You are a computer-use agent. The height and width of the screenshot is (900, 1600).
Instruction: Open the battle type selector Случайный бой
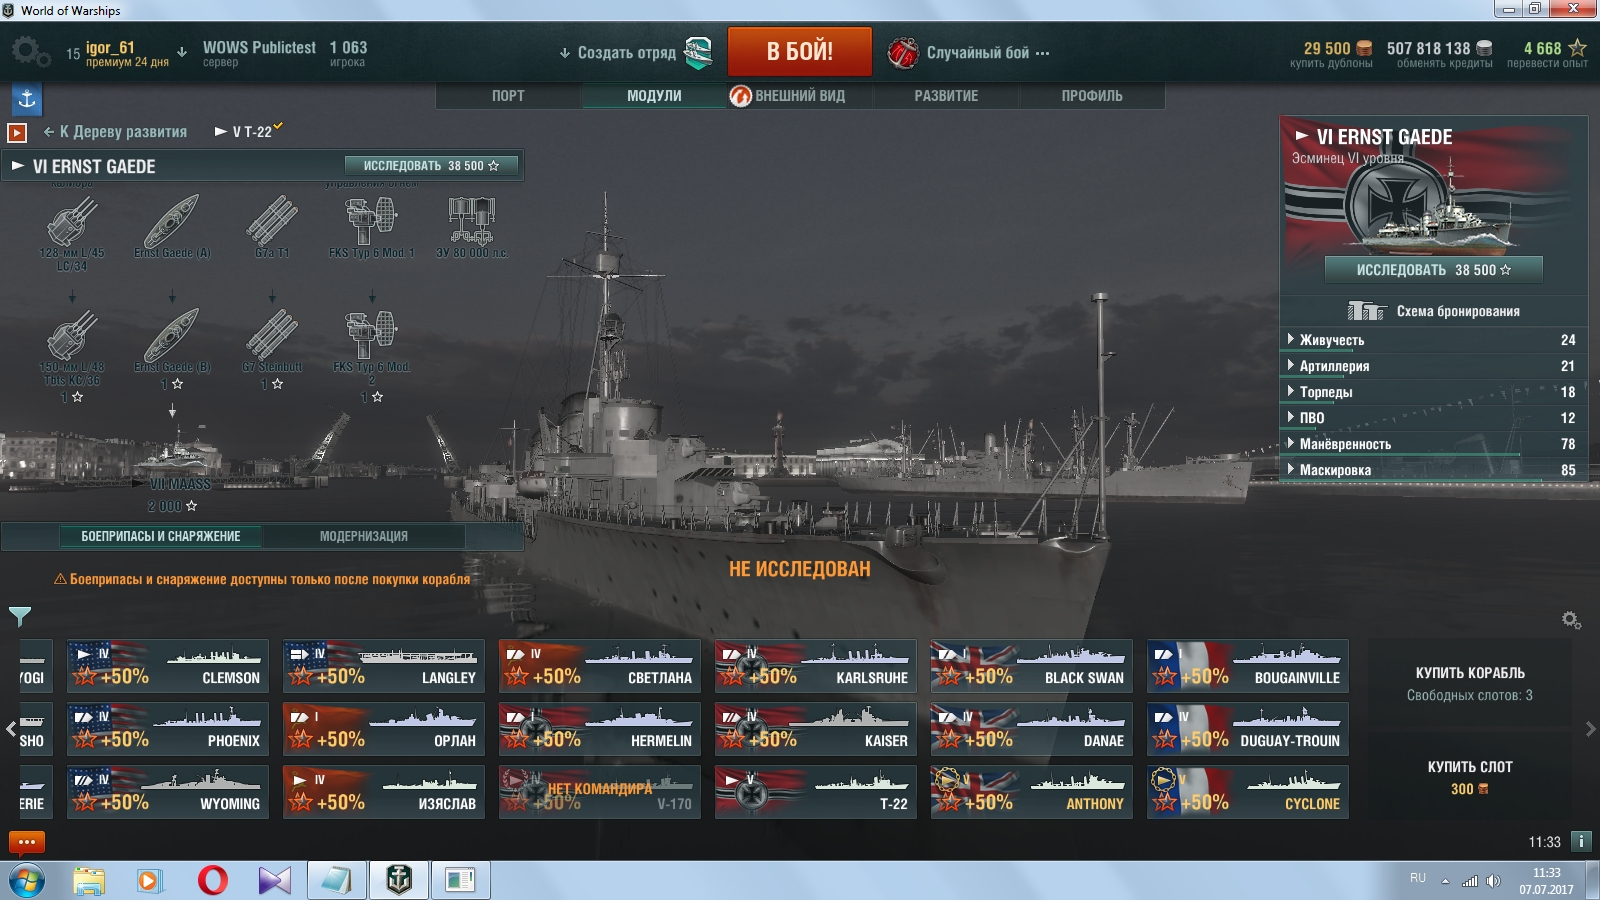(968, 52)
